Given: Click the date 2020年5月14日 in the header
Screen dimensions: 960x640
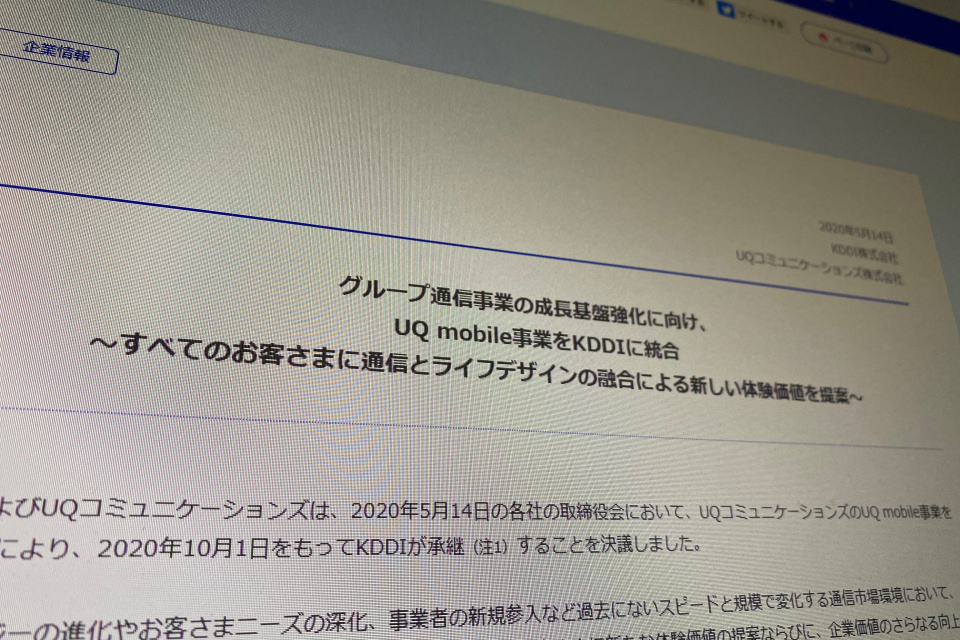Looking at the screenshot, I should (856, 232).
